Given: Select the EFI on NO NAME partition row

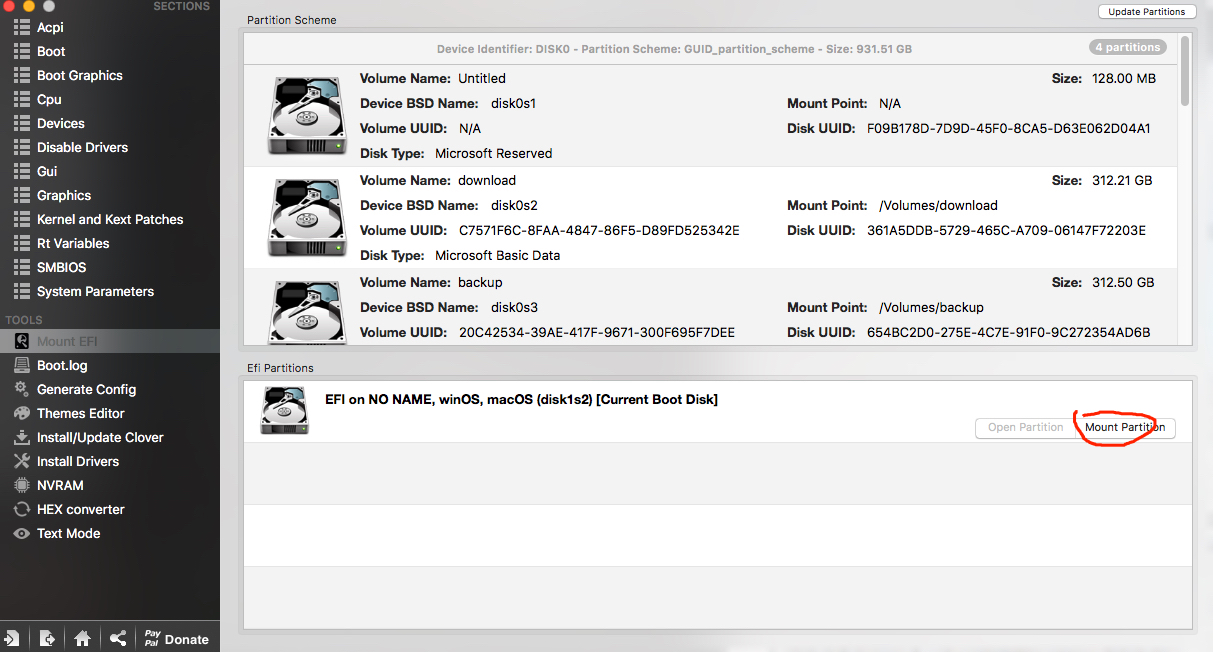Looking at the screenshot, I should coord(600,410).
